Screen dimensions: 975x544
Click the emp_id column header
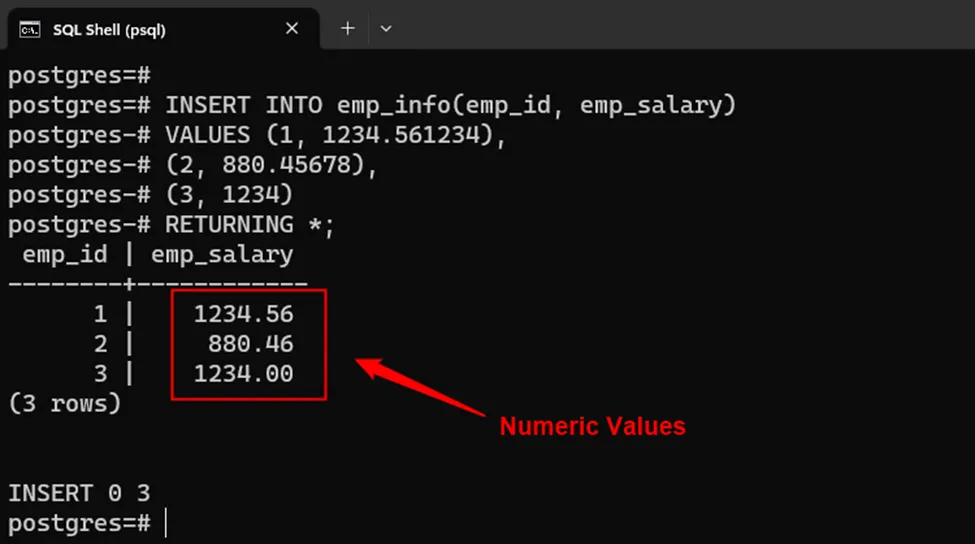coord(64,254)
